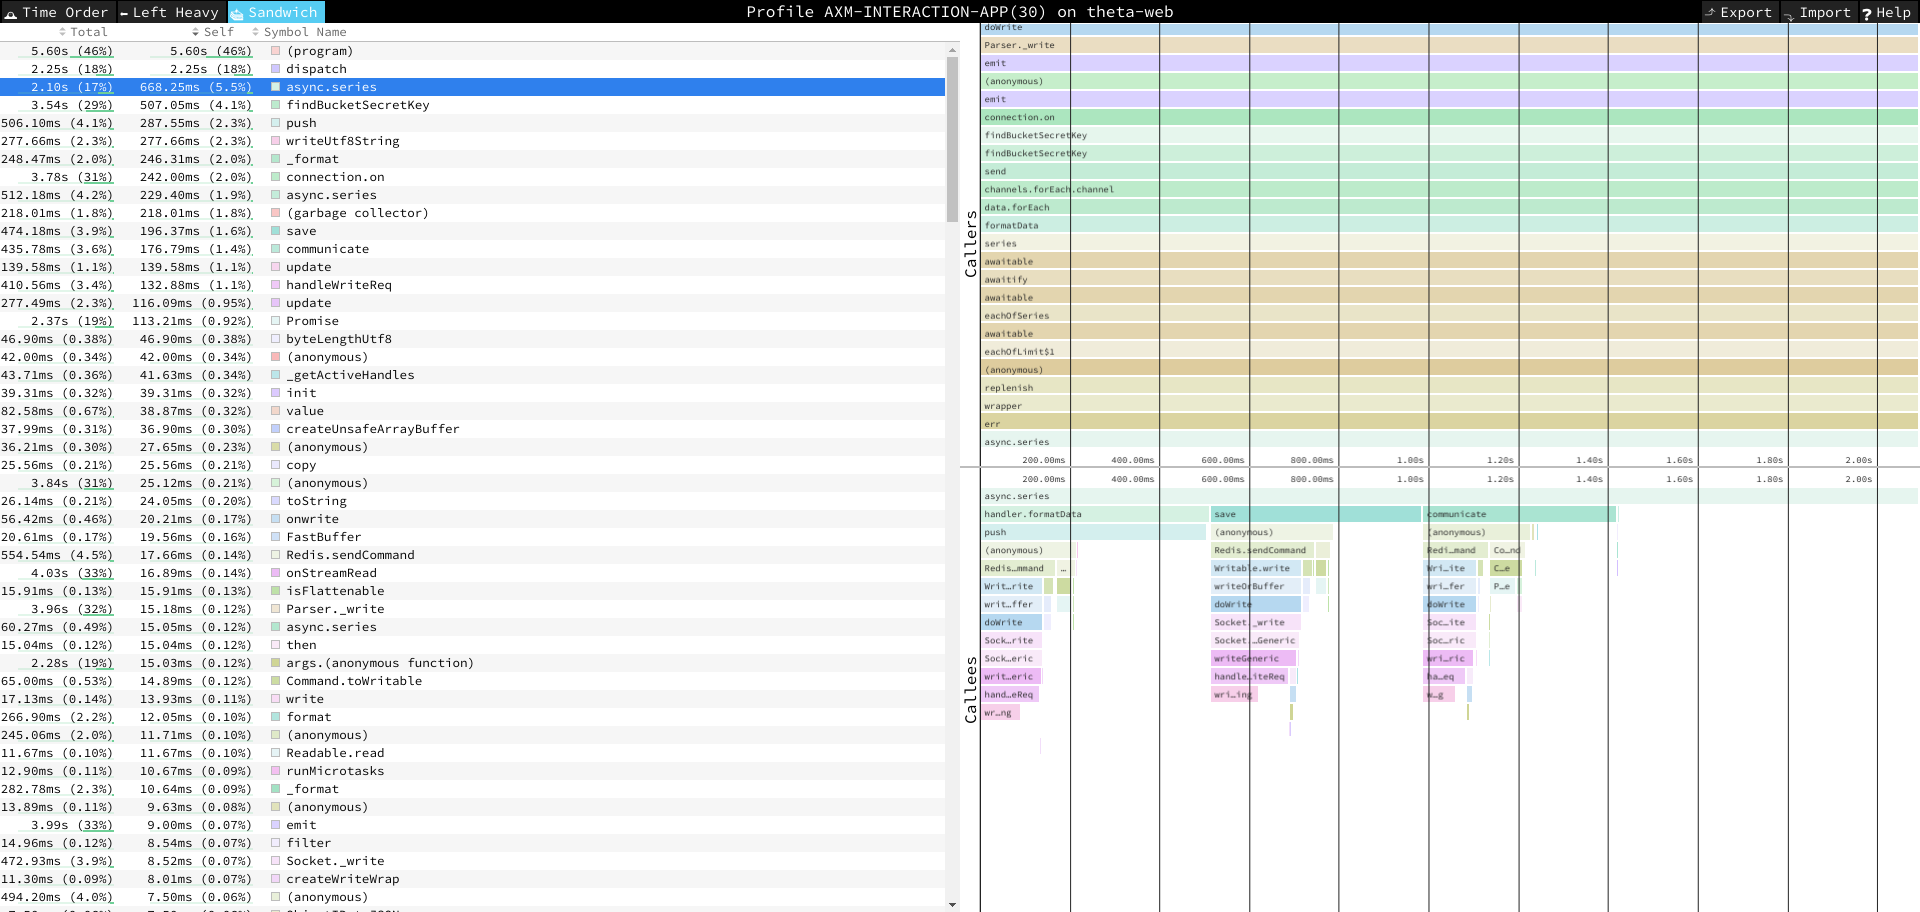The width and height of the screenshot is (1920, 912).
Task: Click channels.forEach.channel caller frame
Action: pos(1449,189)
